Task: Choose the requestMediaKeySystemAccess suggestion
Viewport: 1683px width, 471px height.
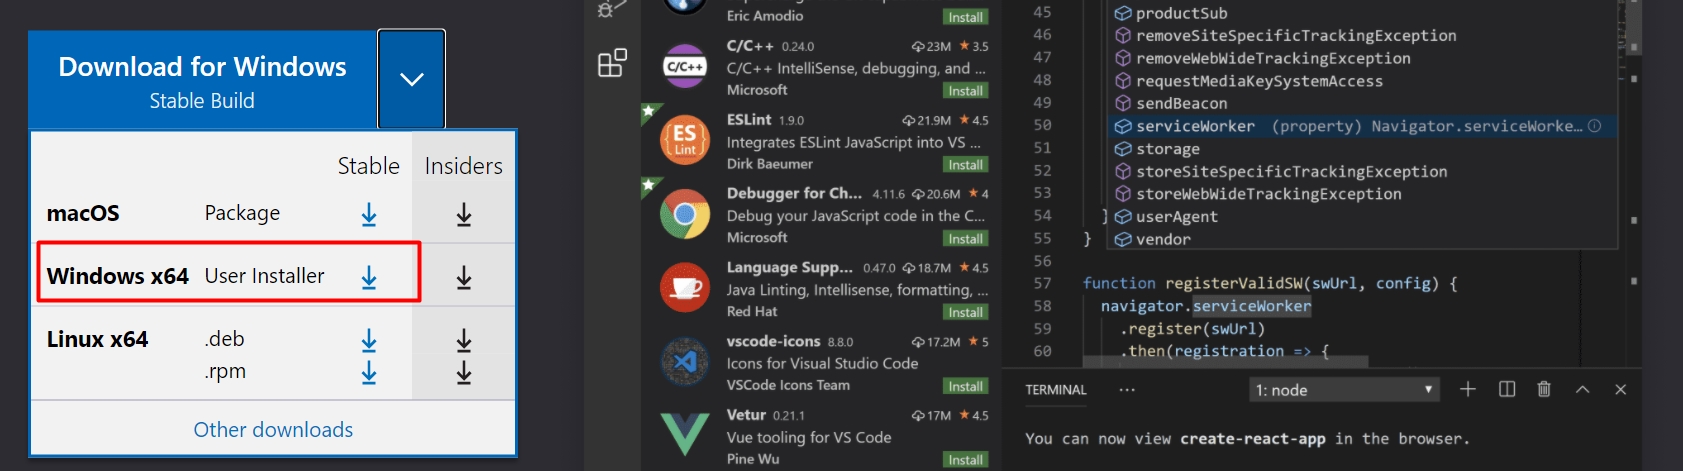Action: click(1362, 81)
